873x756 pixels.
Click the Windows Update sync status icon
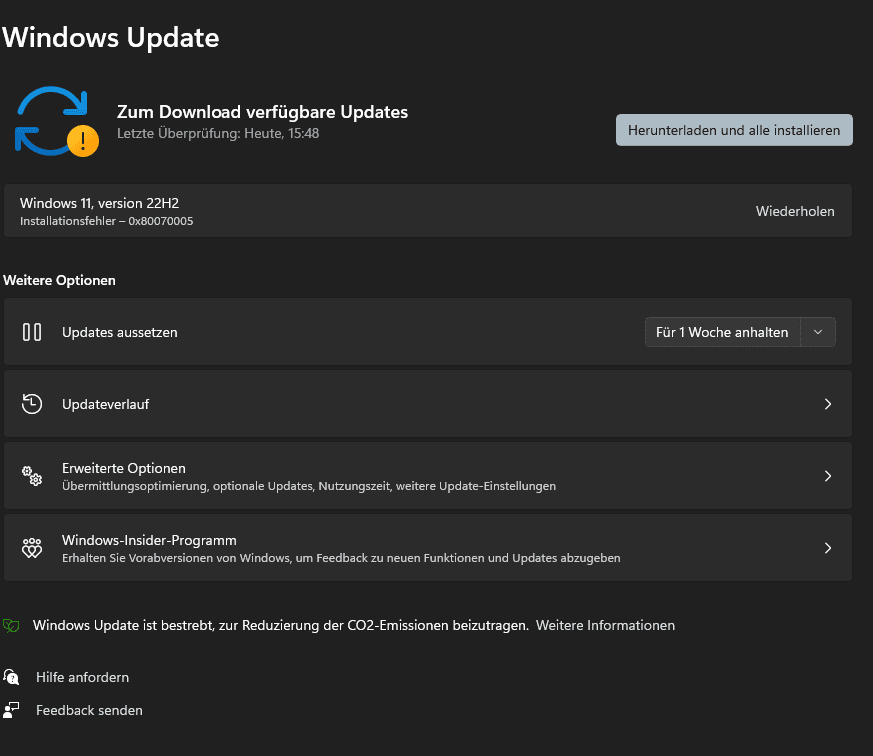pyautogui.click(x=56, y=121)
